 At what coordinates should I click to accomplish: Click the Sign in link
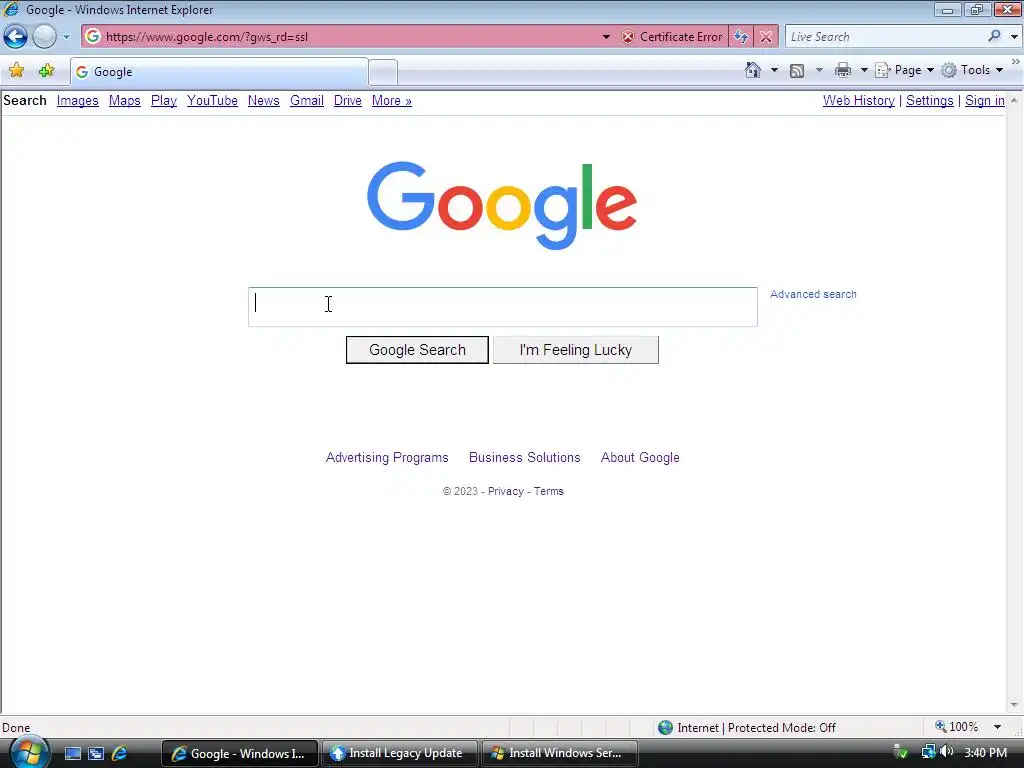click(x=985, y=101)
